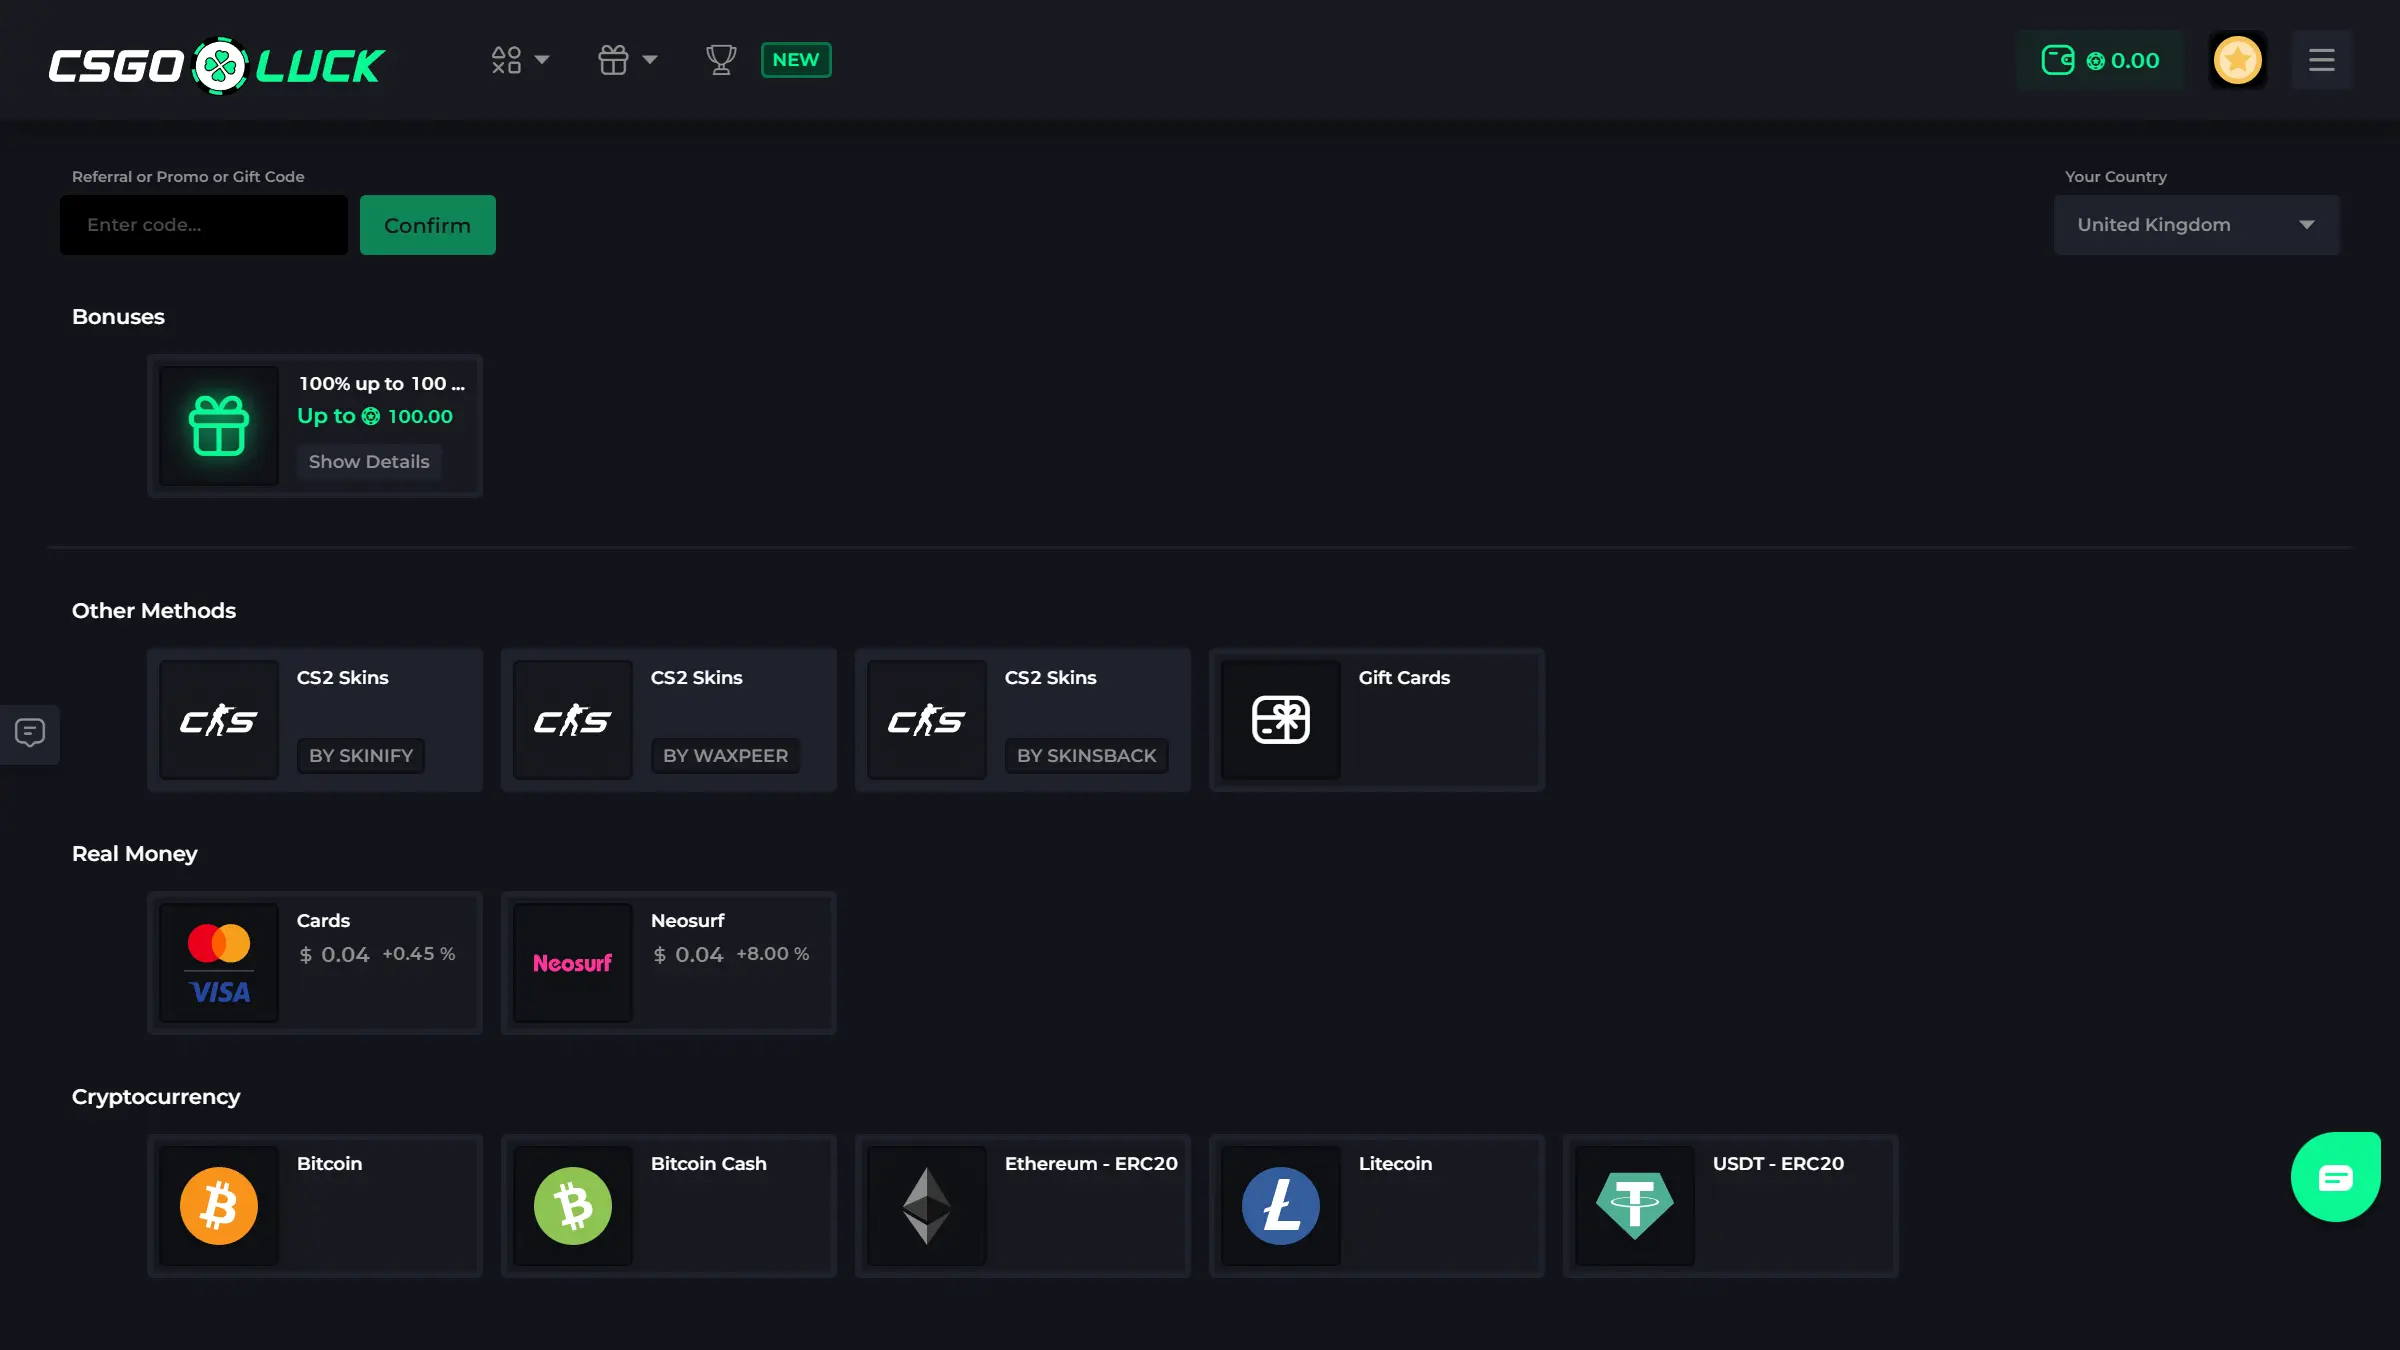2400x1350 pixels.
Task: Open the trophy leaderboard icon
Action: 721,60
